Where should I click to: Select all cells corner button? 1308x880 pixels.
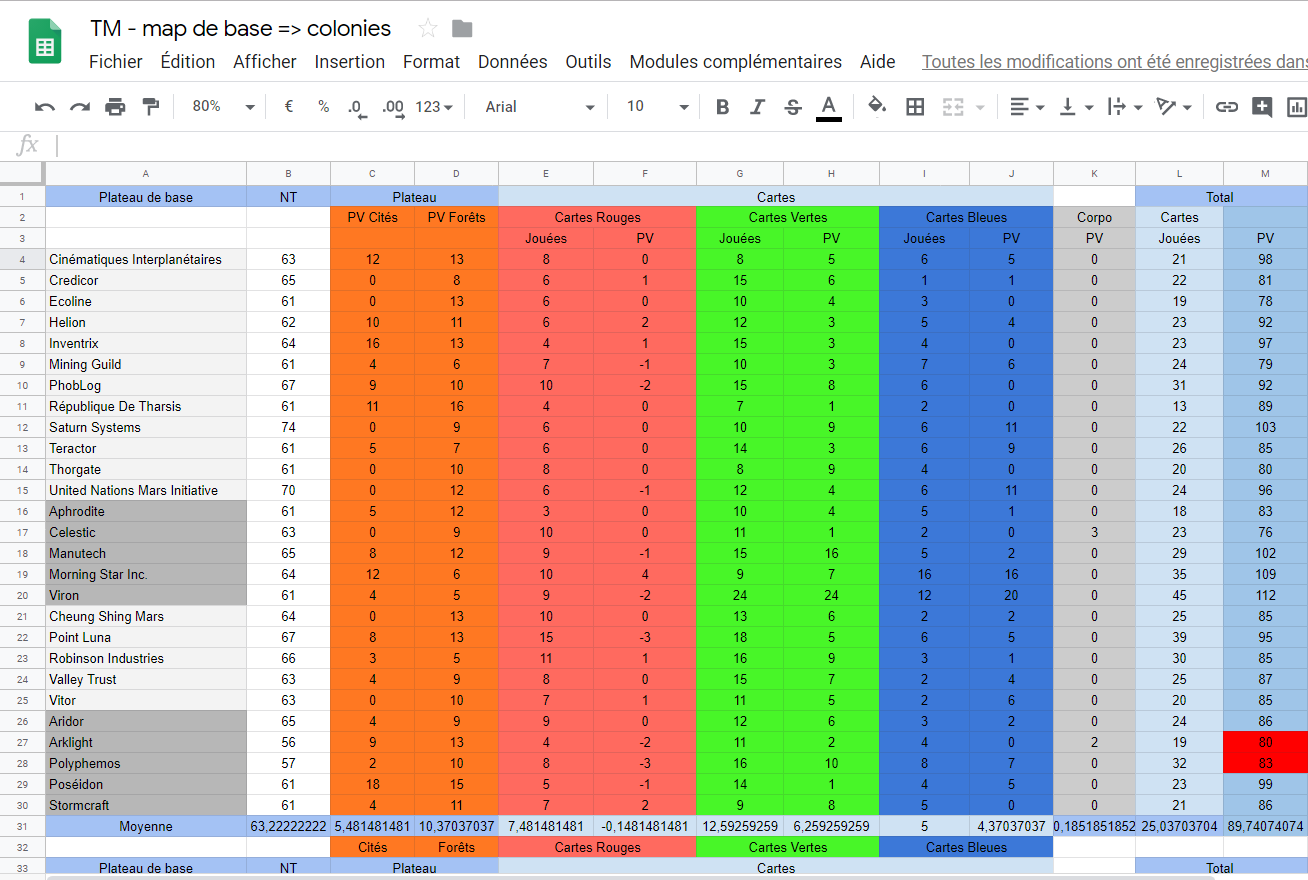pos(22,174)
